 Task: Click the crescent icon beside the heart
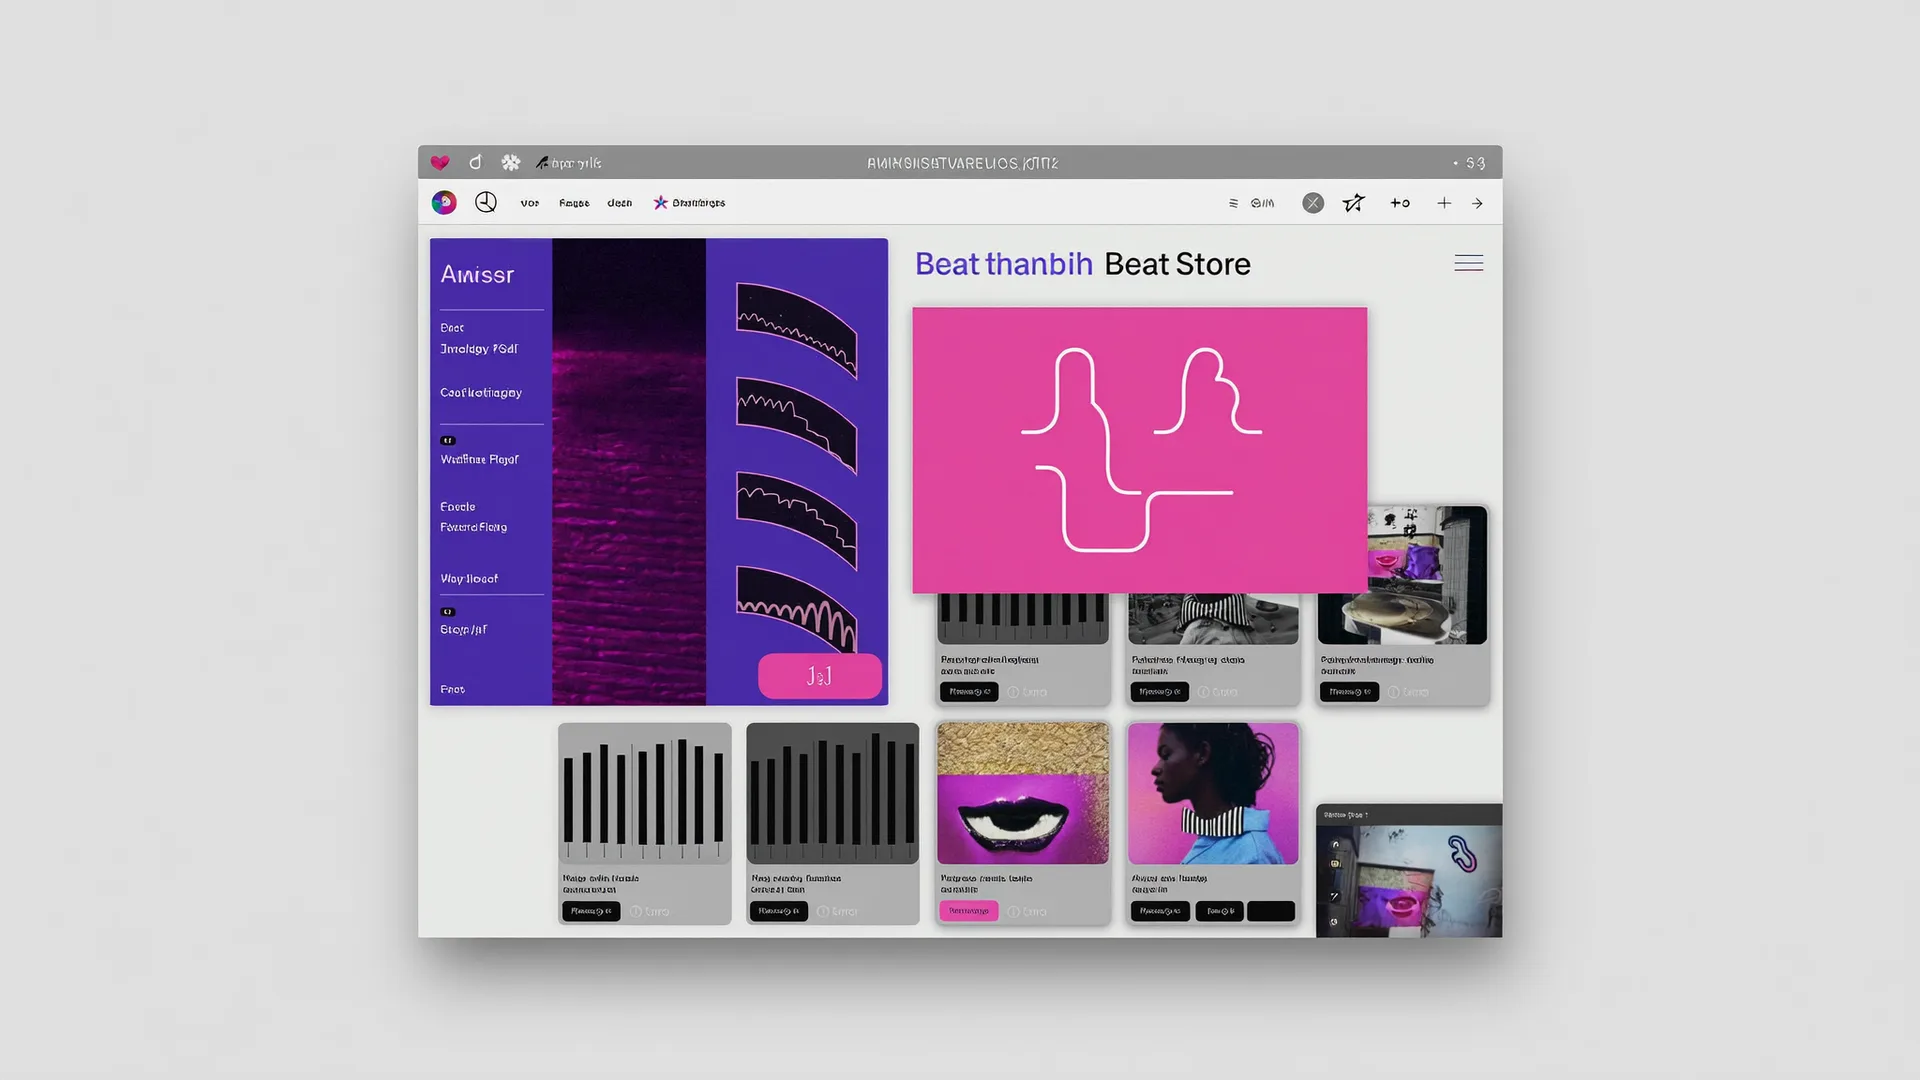pos(476,162)
